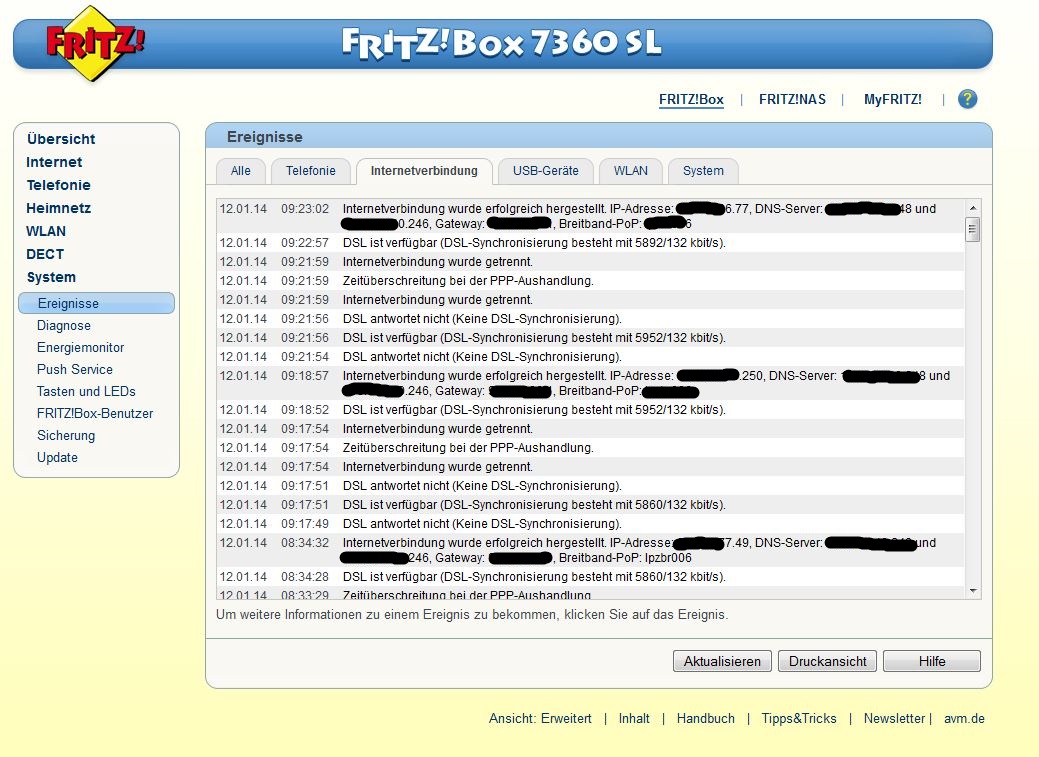The height and width of the screenshot is (757, 1039).
Task: Select the 09:17:49 DSL antwortet nicht event
Action: click(591, 524)
